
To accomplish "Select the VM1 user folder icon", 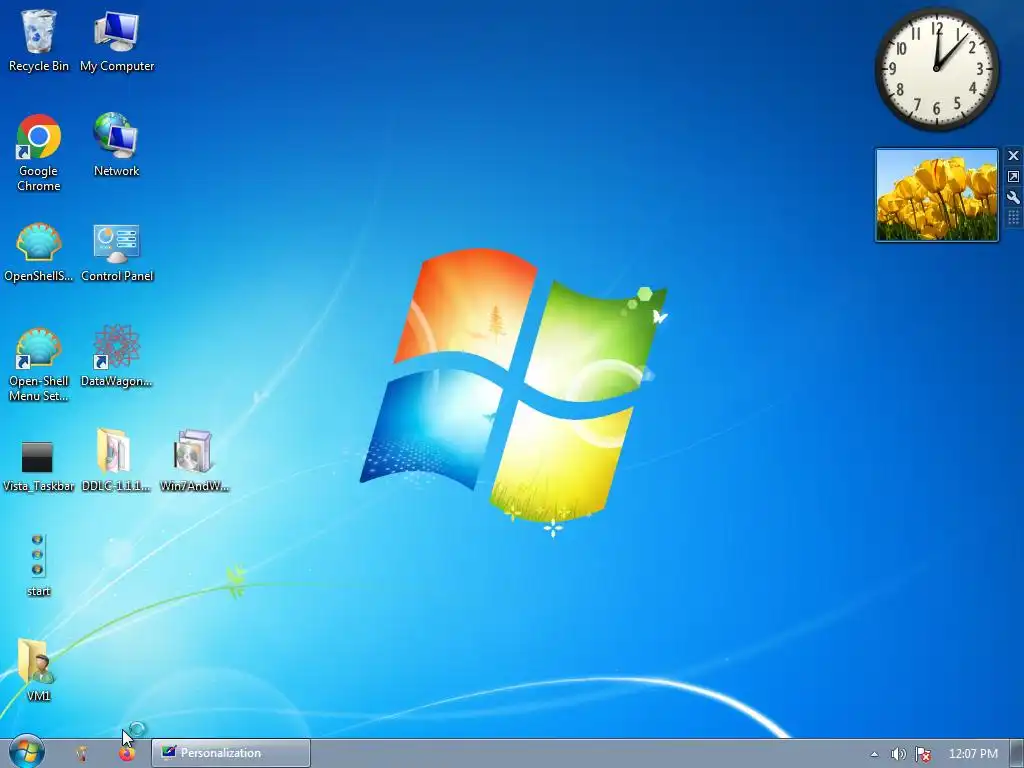I will [38, 670].
